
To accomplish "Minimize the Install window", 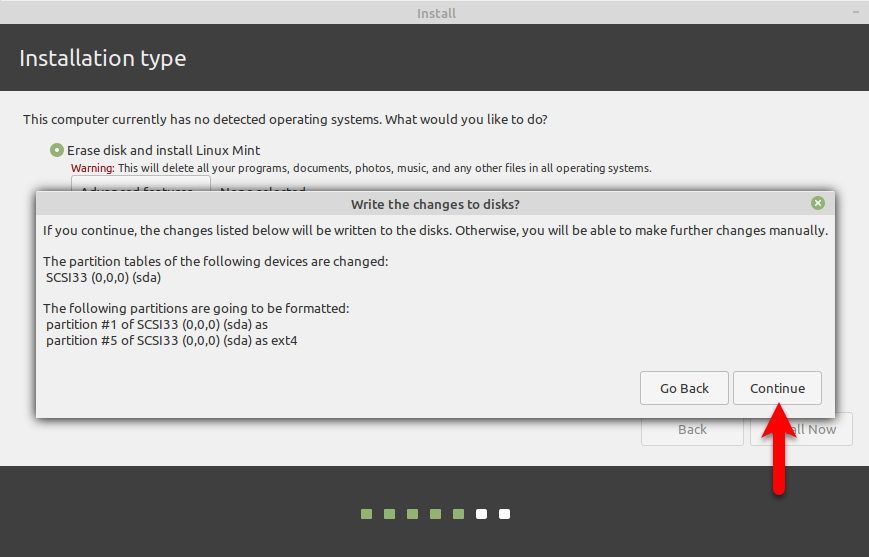I will (856, 12).
